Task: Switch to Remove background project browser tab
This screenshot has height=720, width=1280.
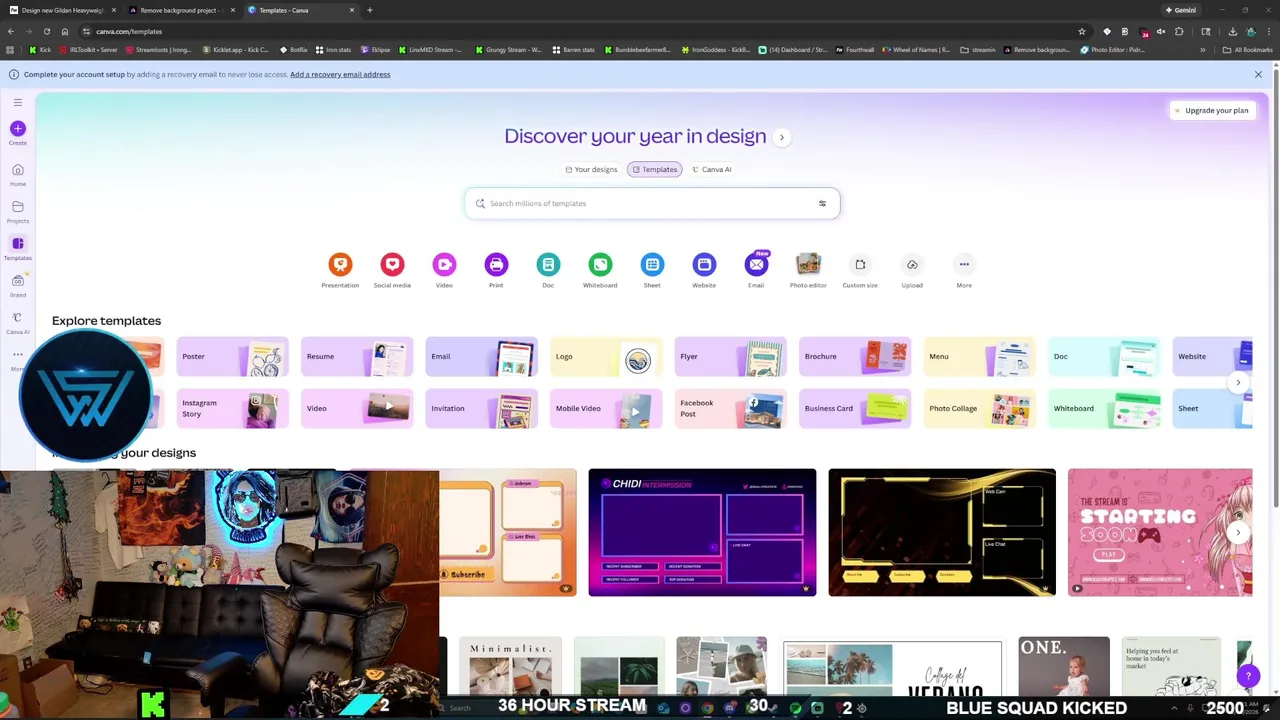Action: [180, 10]
